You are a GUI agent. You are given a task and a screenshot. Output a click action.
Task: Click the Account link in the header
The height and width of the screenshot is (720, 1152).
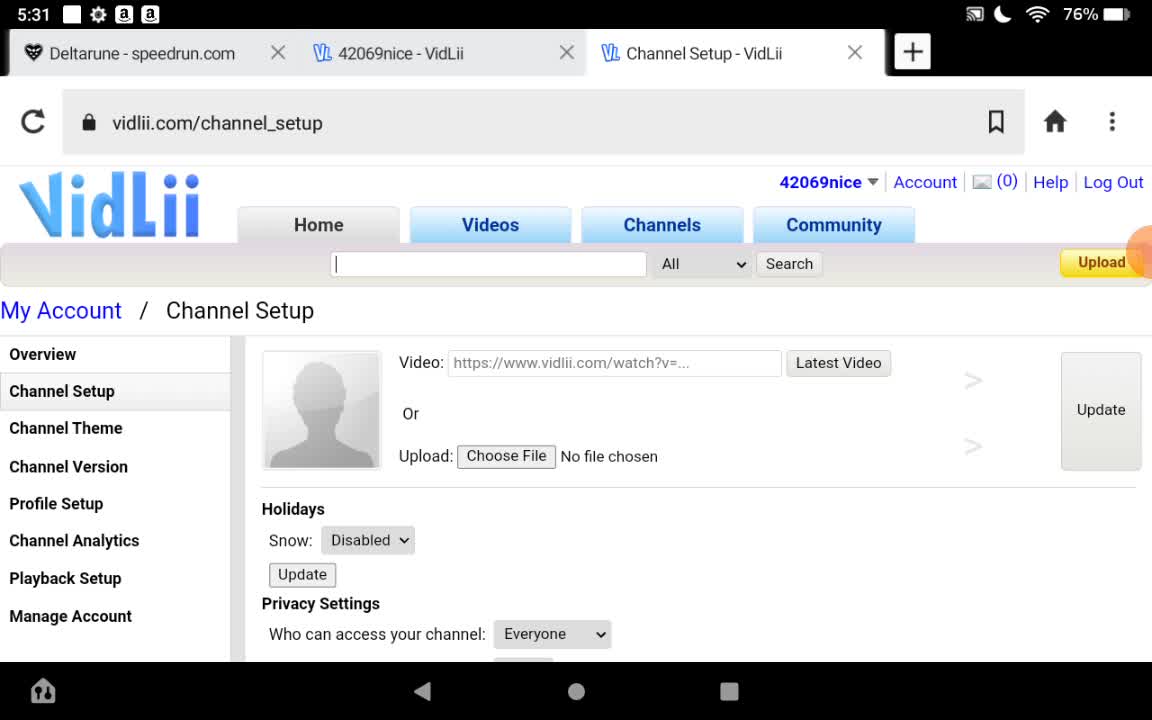pos(925,182)
